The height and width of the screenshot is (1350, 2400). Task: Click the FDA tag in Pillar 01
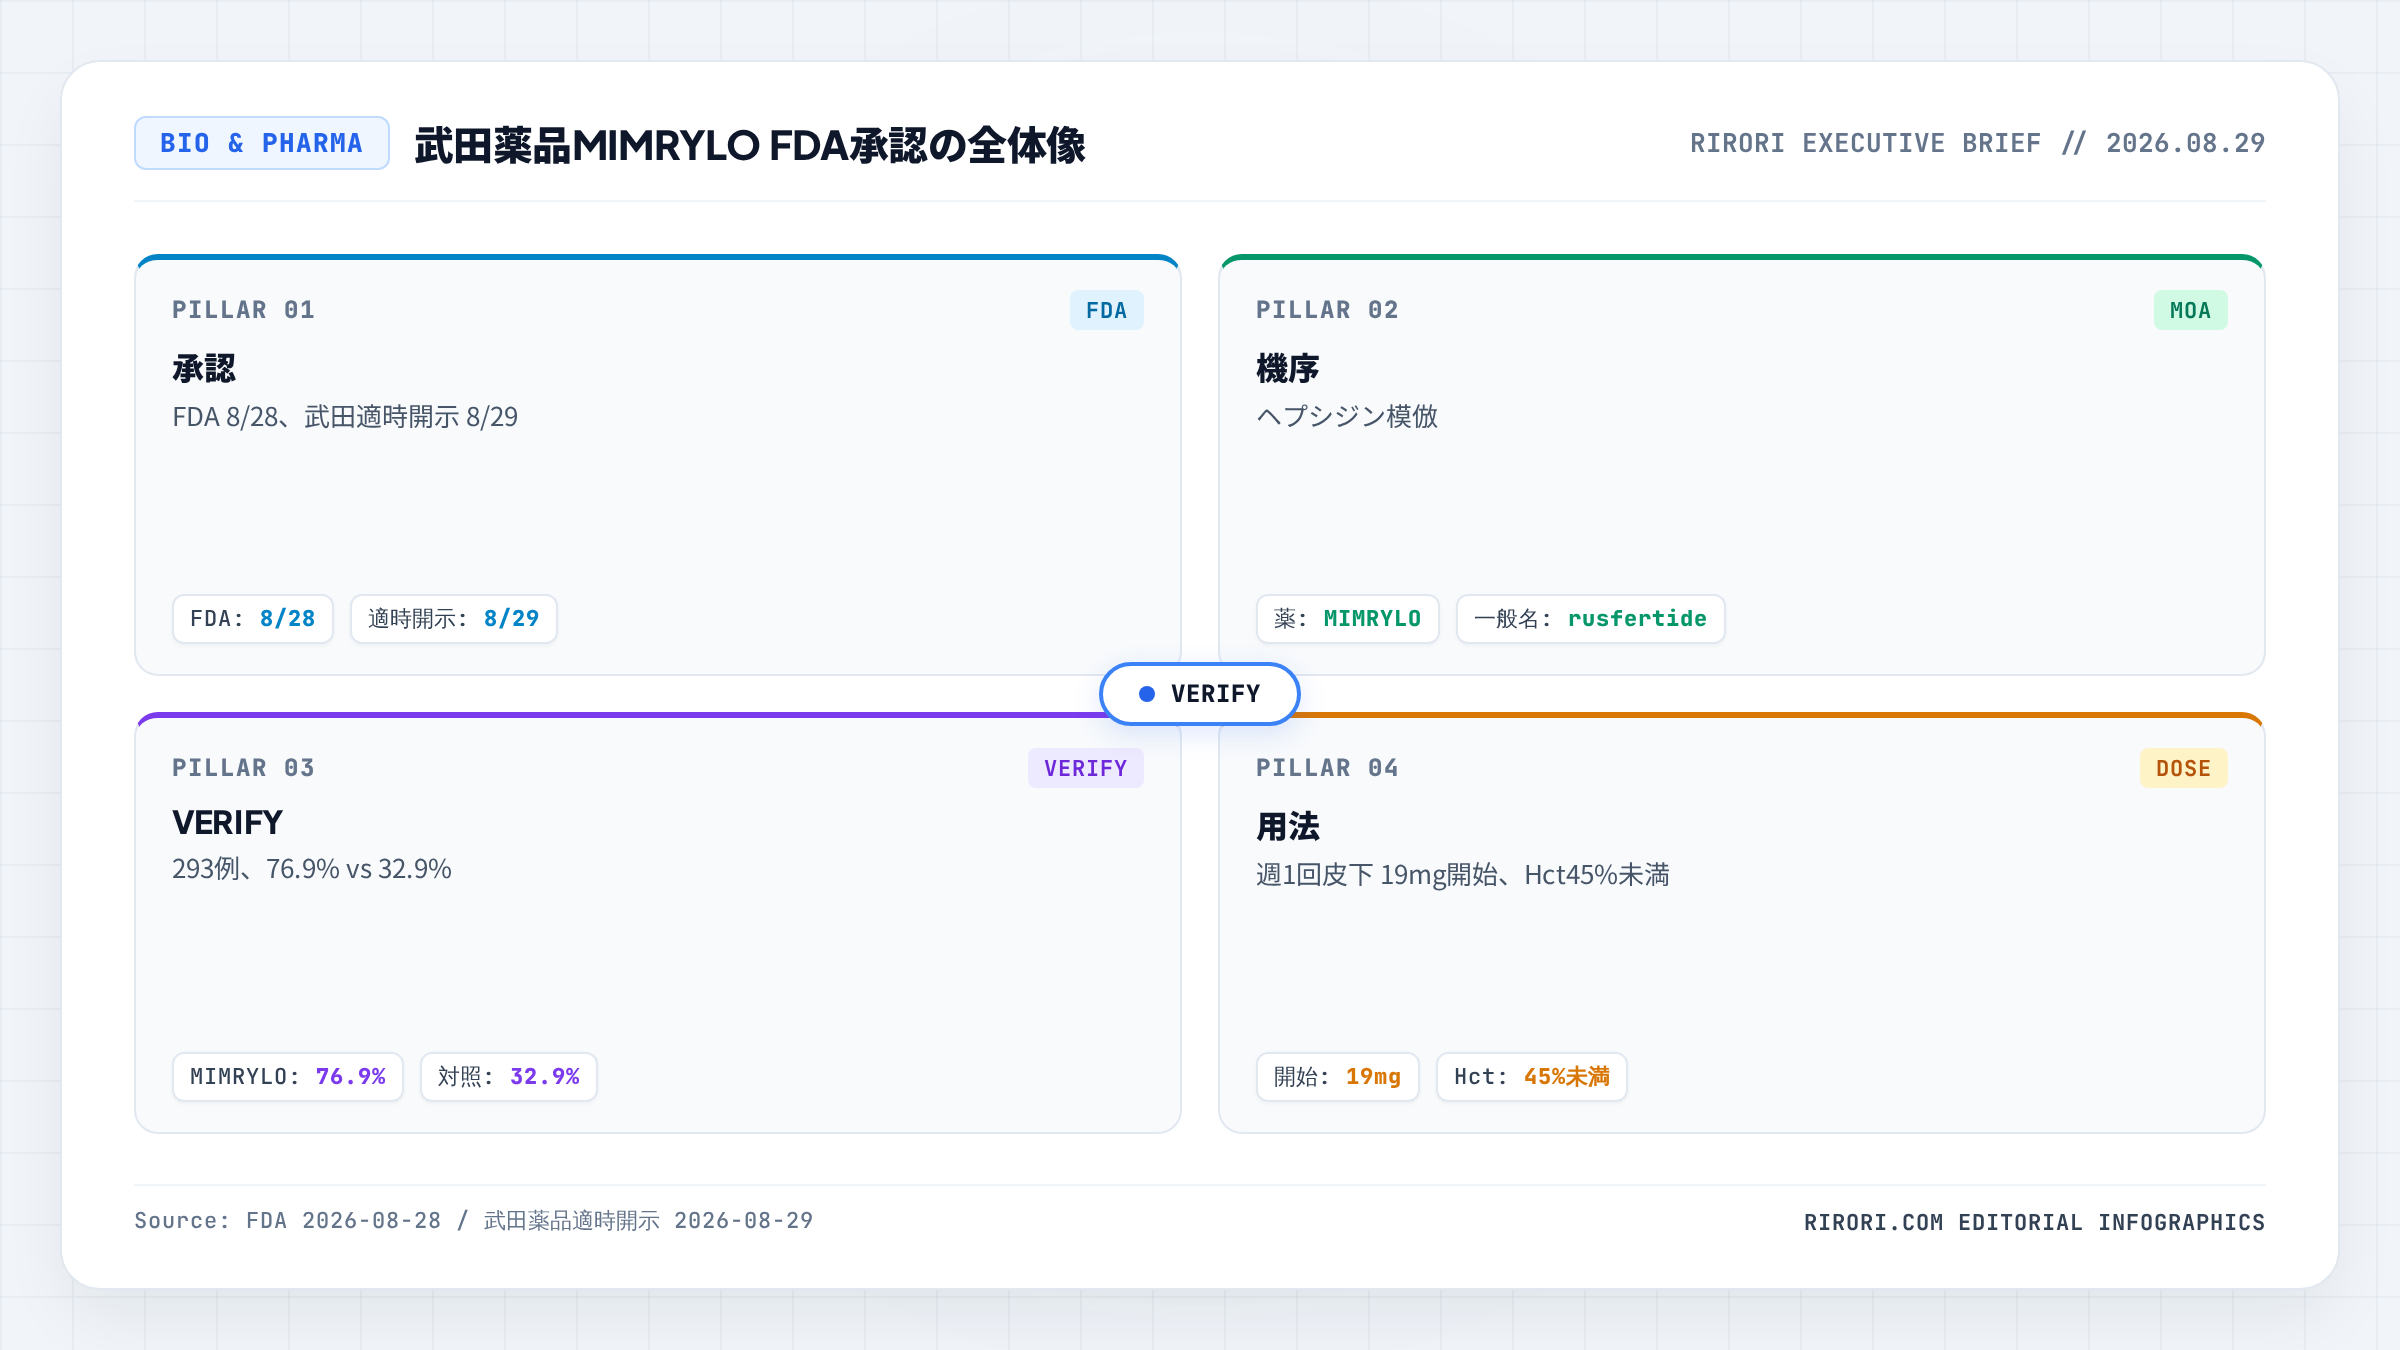click(x=1106, y=310)
